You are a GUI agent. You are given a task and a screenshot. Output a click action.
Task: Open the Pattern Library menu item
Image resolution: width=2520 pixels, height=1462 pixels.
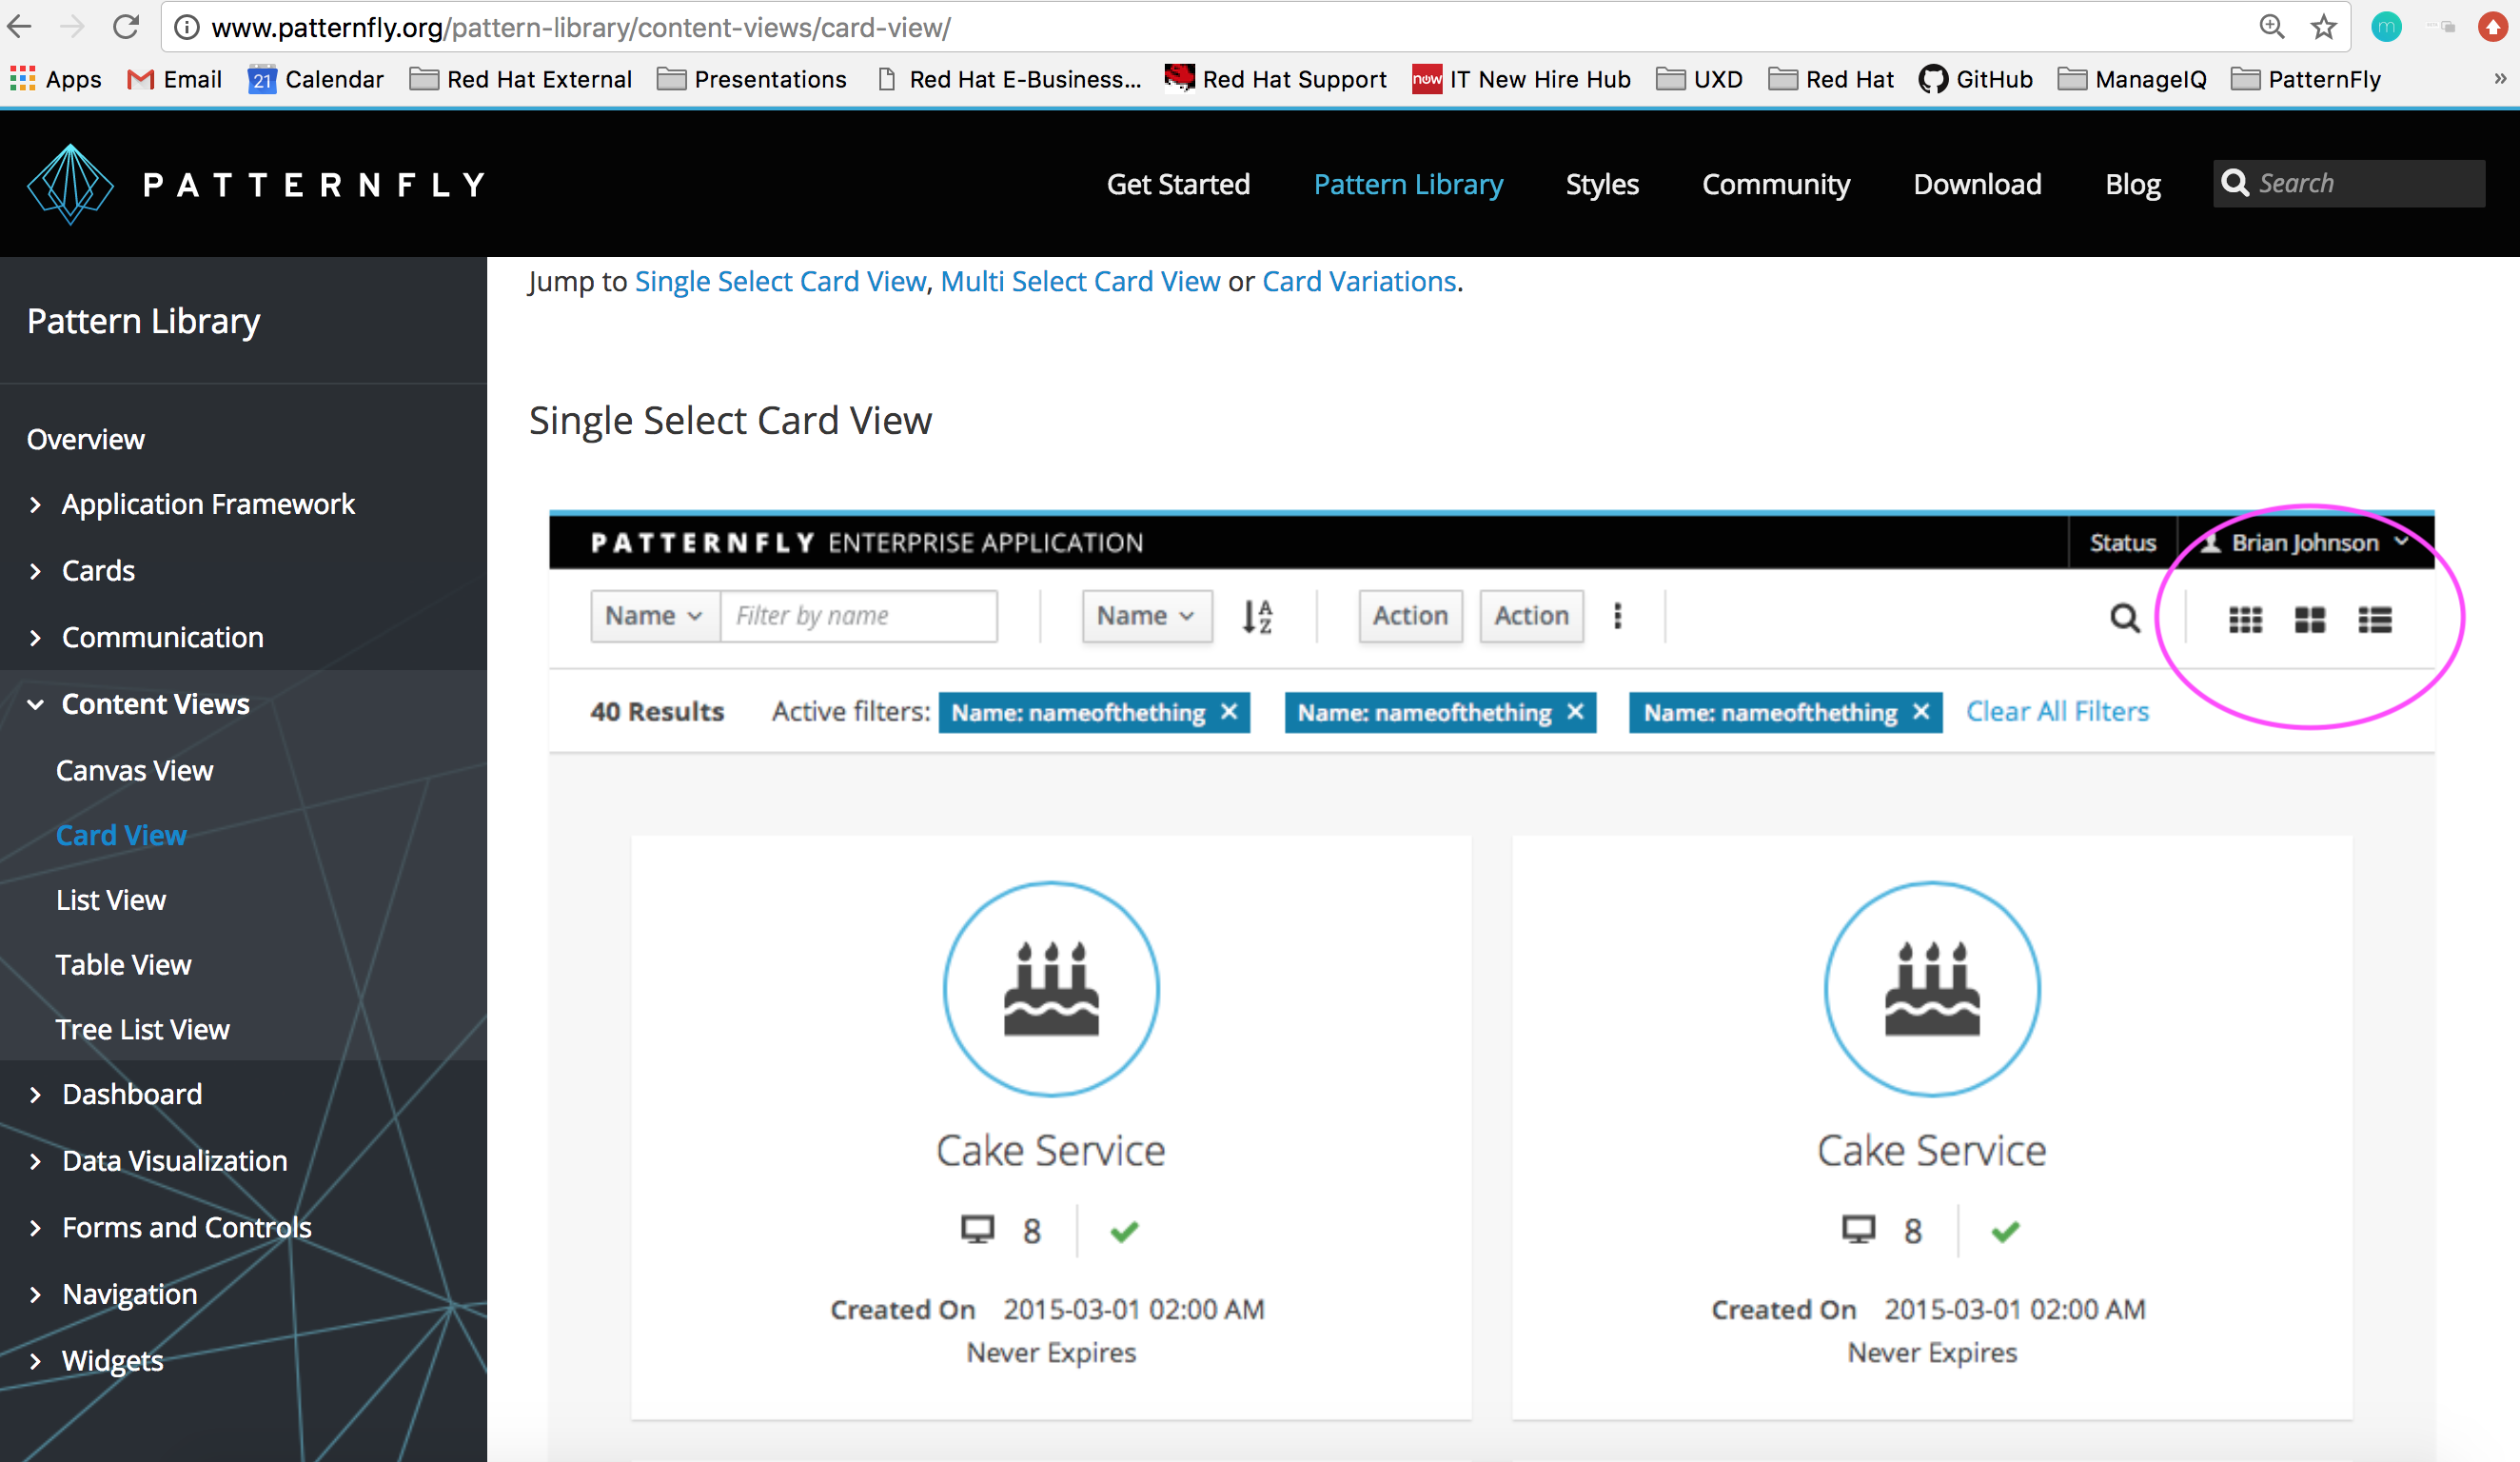[1408, 184]
